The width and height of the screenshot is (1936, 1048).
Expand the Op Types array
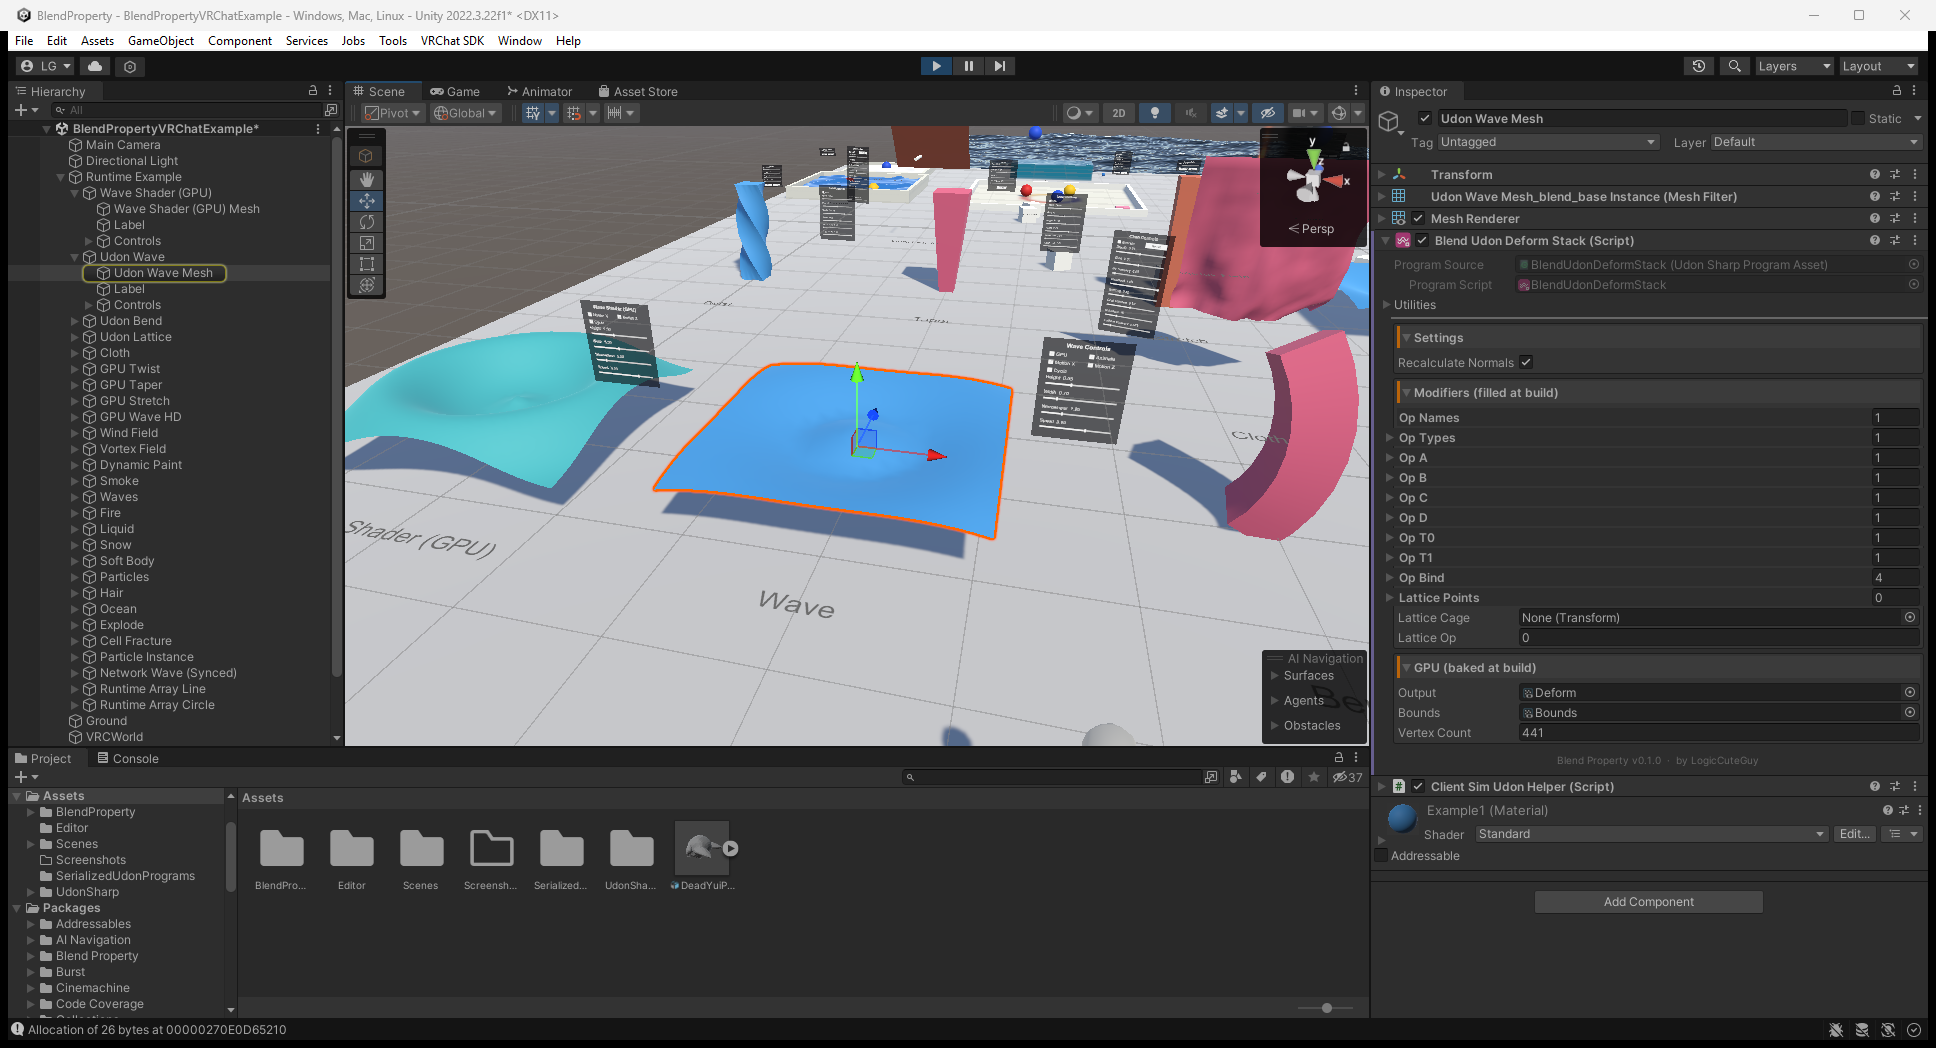1389,438
